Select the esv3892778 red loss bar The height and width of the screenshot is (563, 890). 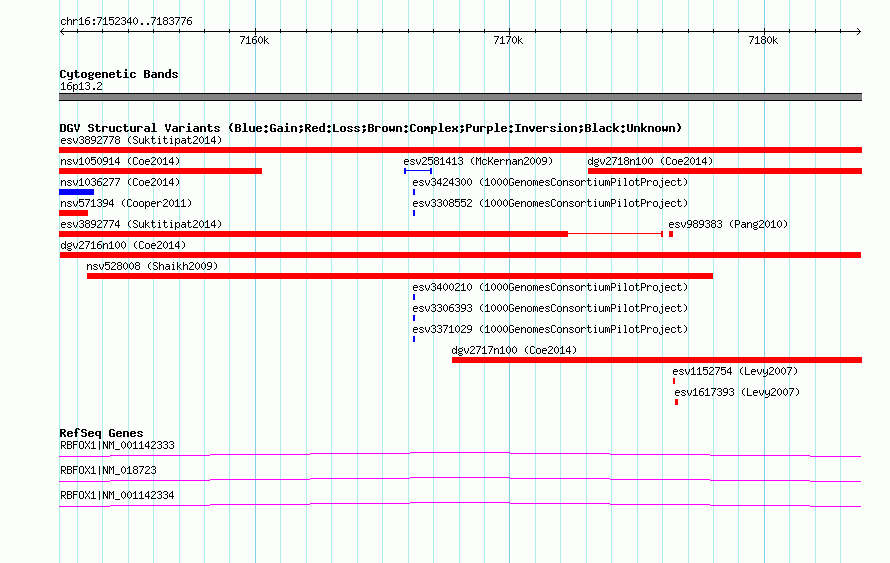460,150
